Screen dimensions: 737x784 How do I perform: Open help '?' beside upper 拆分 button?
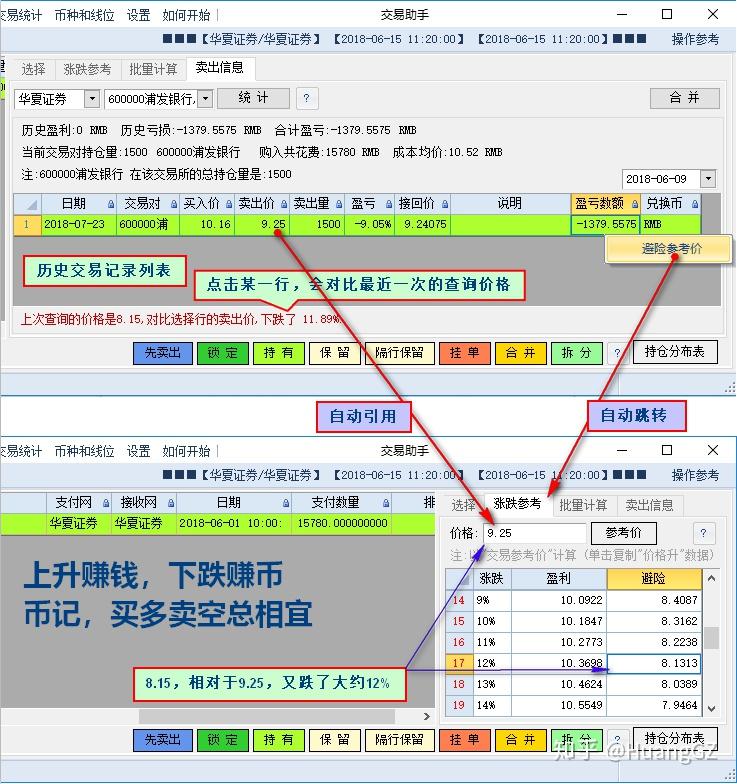pos(617,353)
